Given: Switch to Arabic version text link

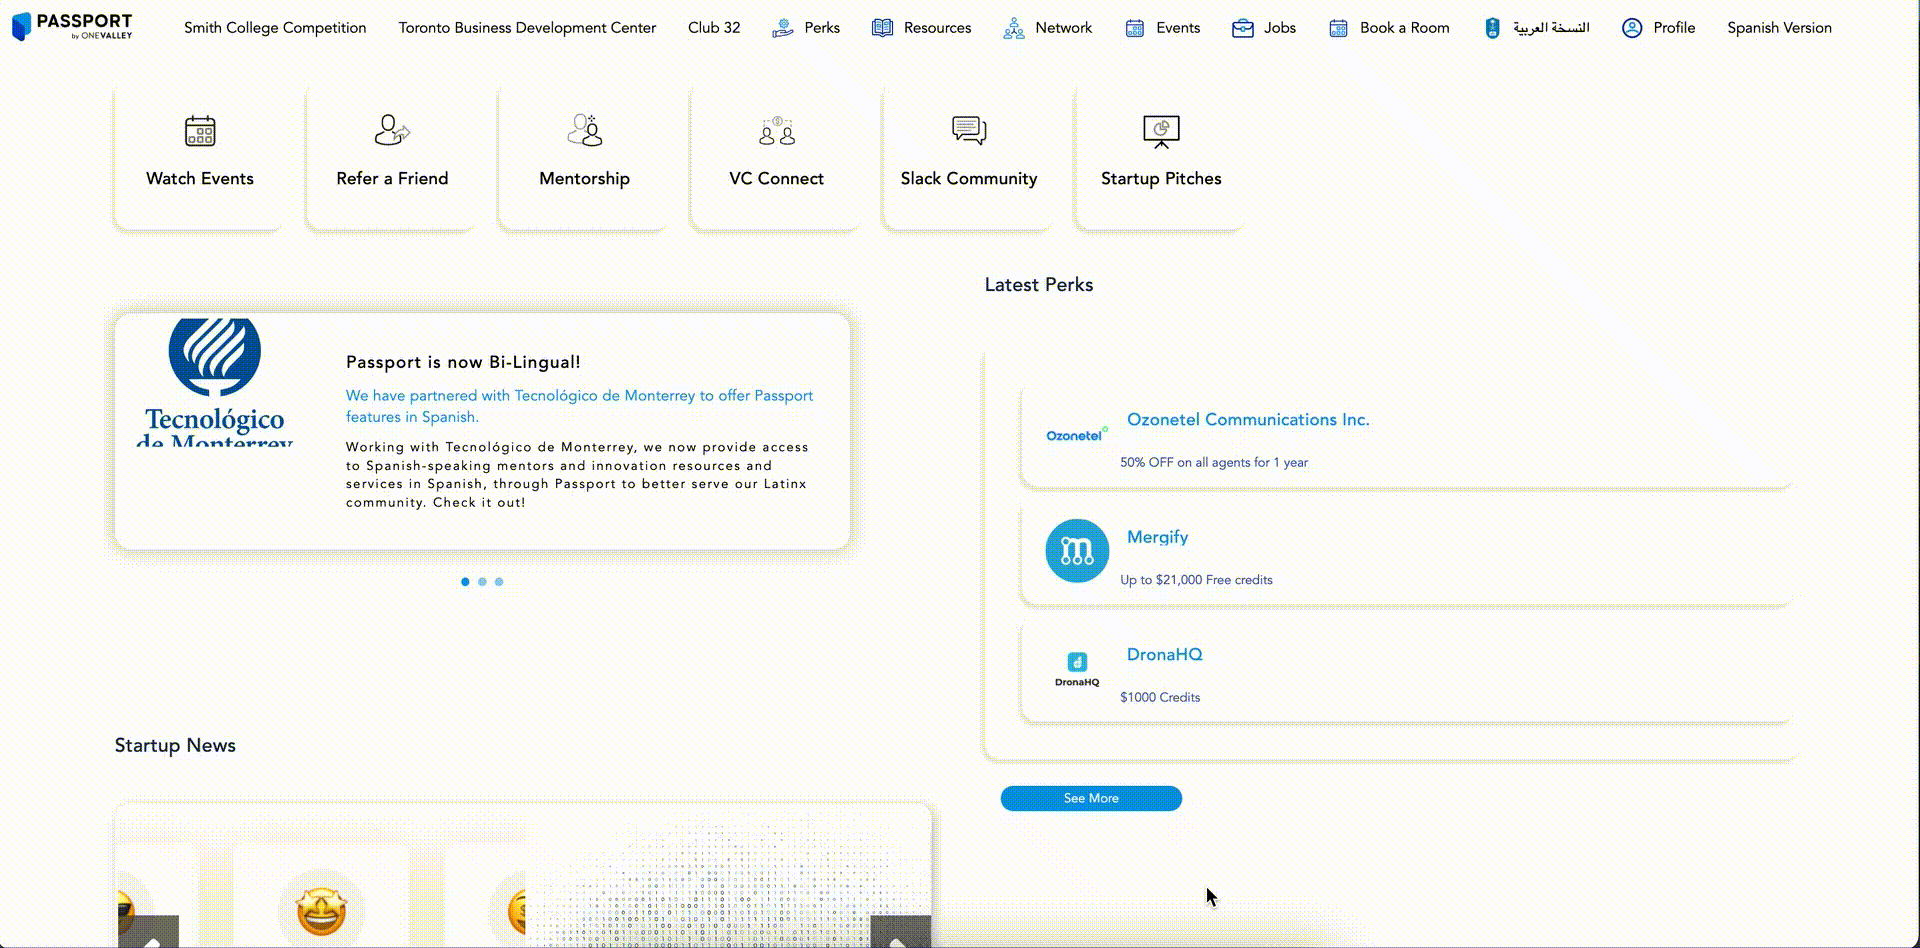Looking at the screenshot, I should 1551,28.
